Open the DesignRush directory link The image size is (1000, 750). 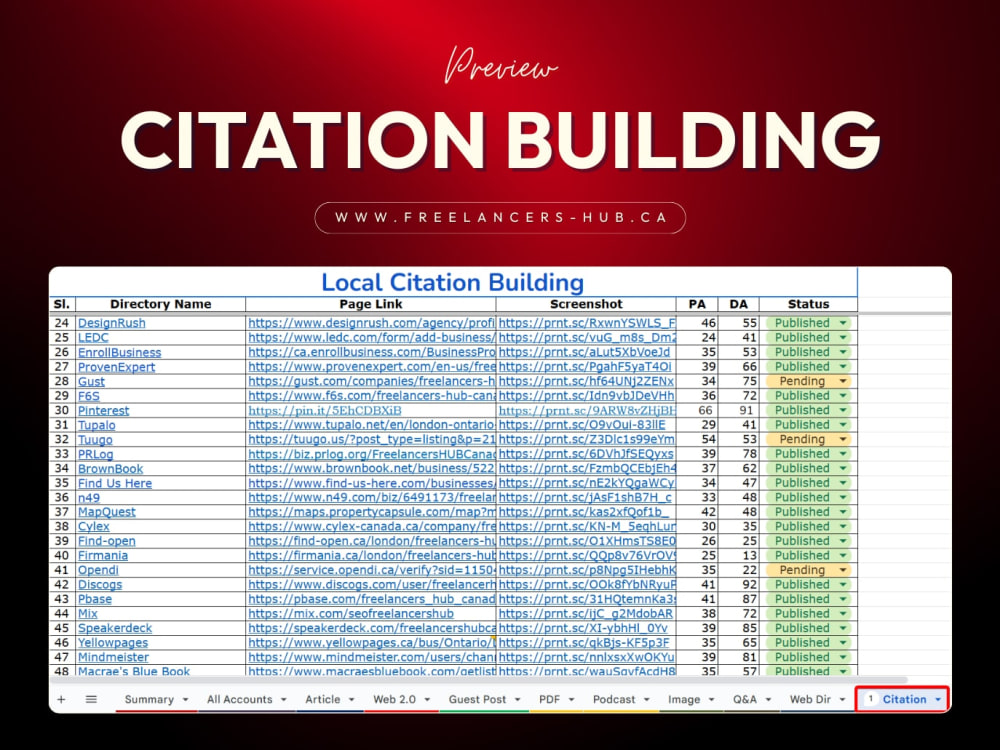pyautogui.click(x=112, y=323)
